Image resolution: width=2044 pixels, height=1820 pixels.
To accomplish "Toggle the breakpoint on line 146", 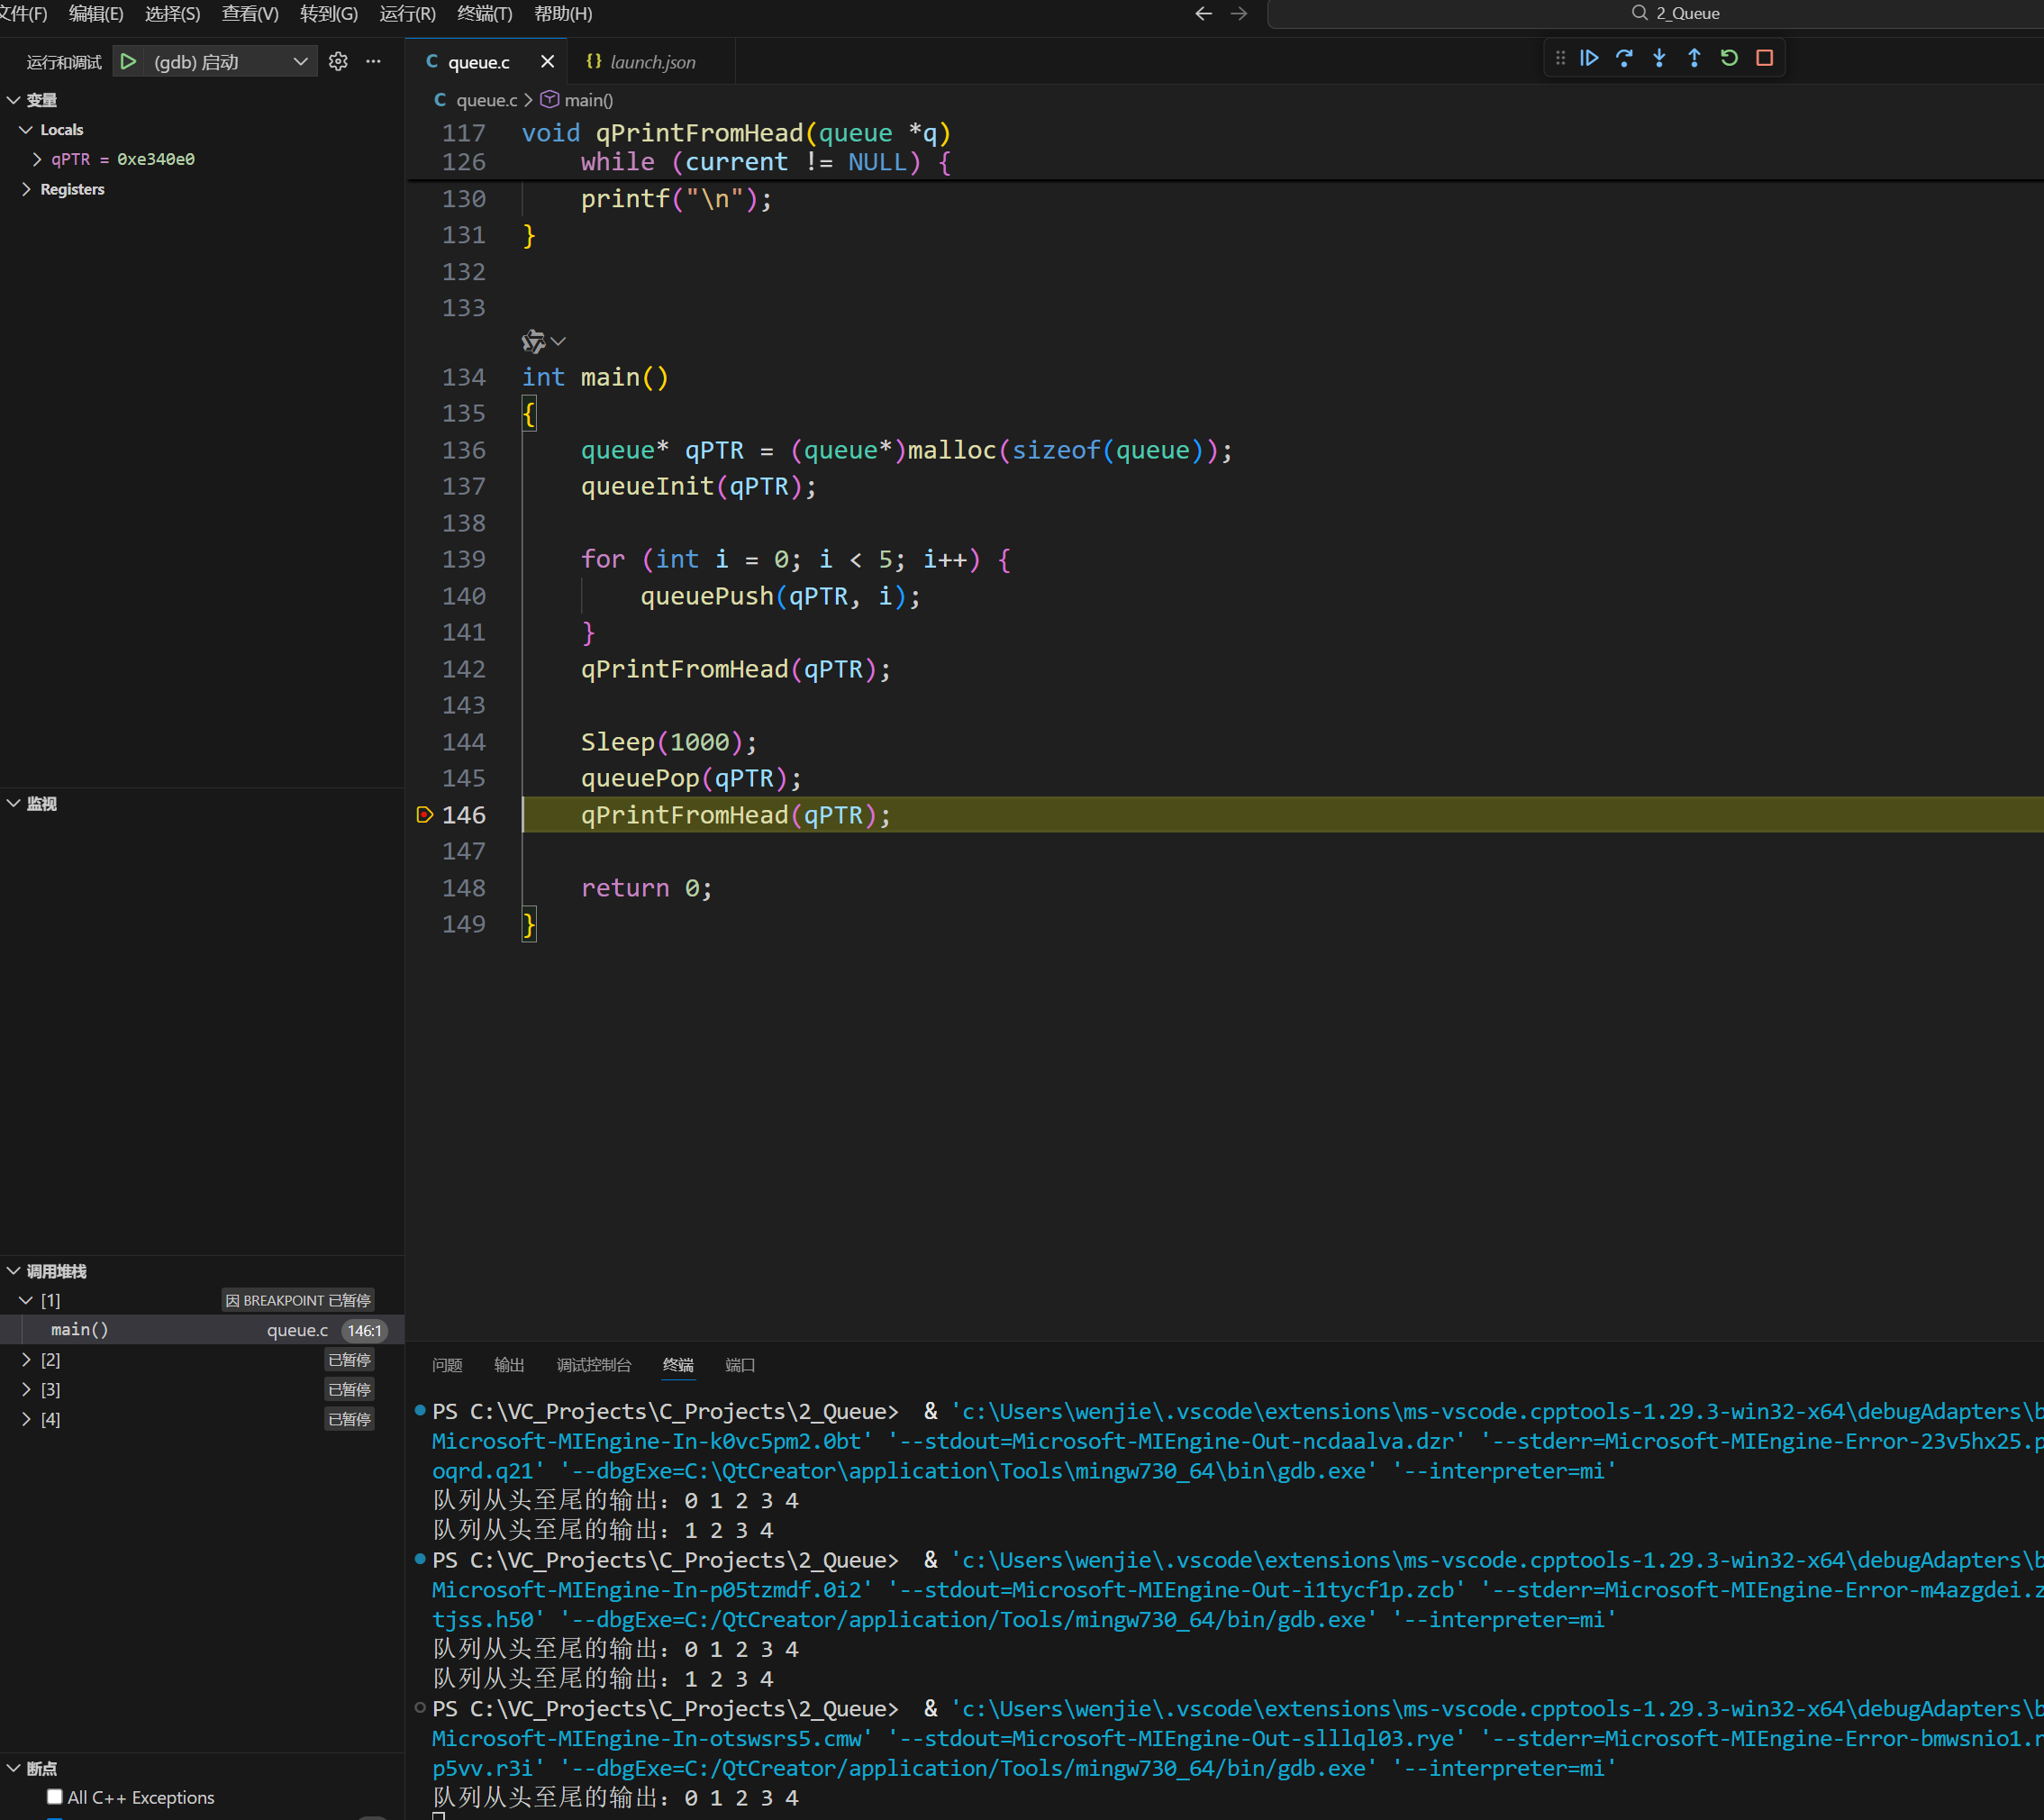I will click(x=424, y=815).
